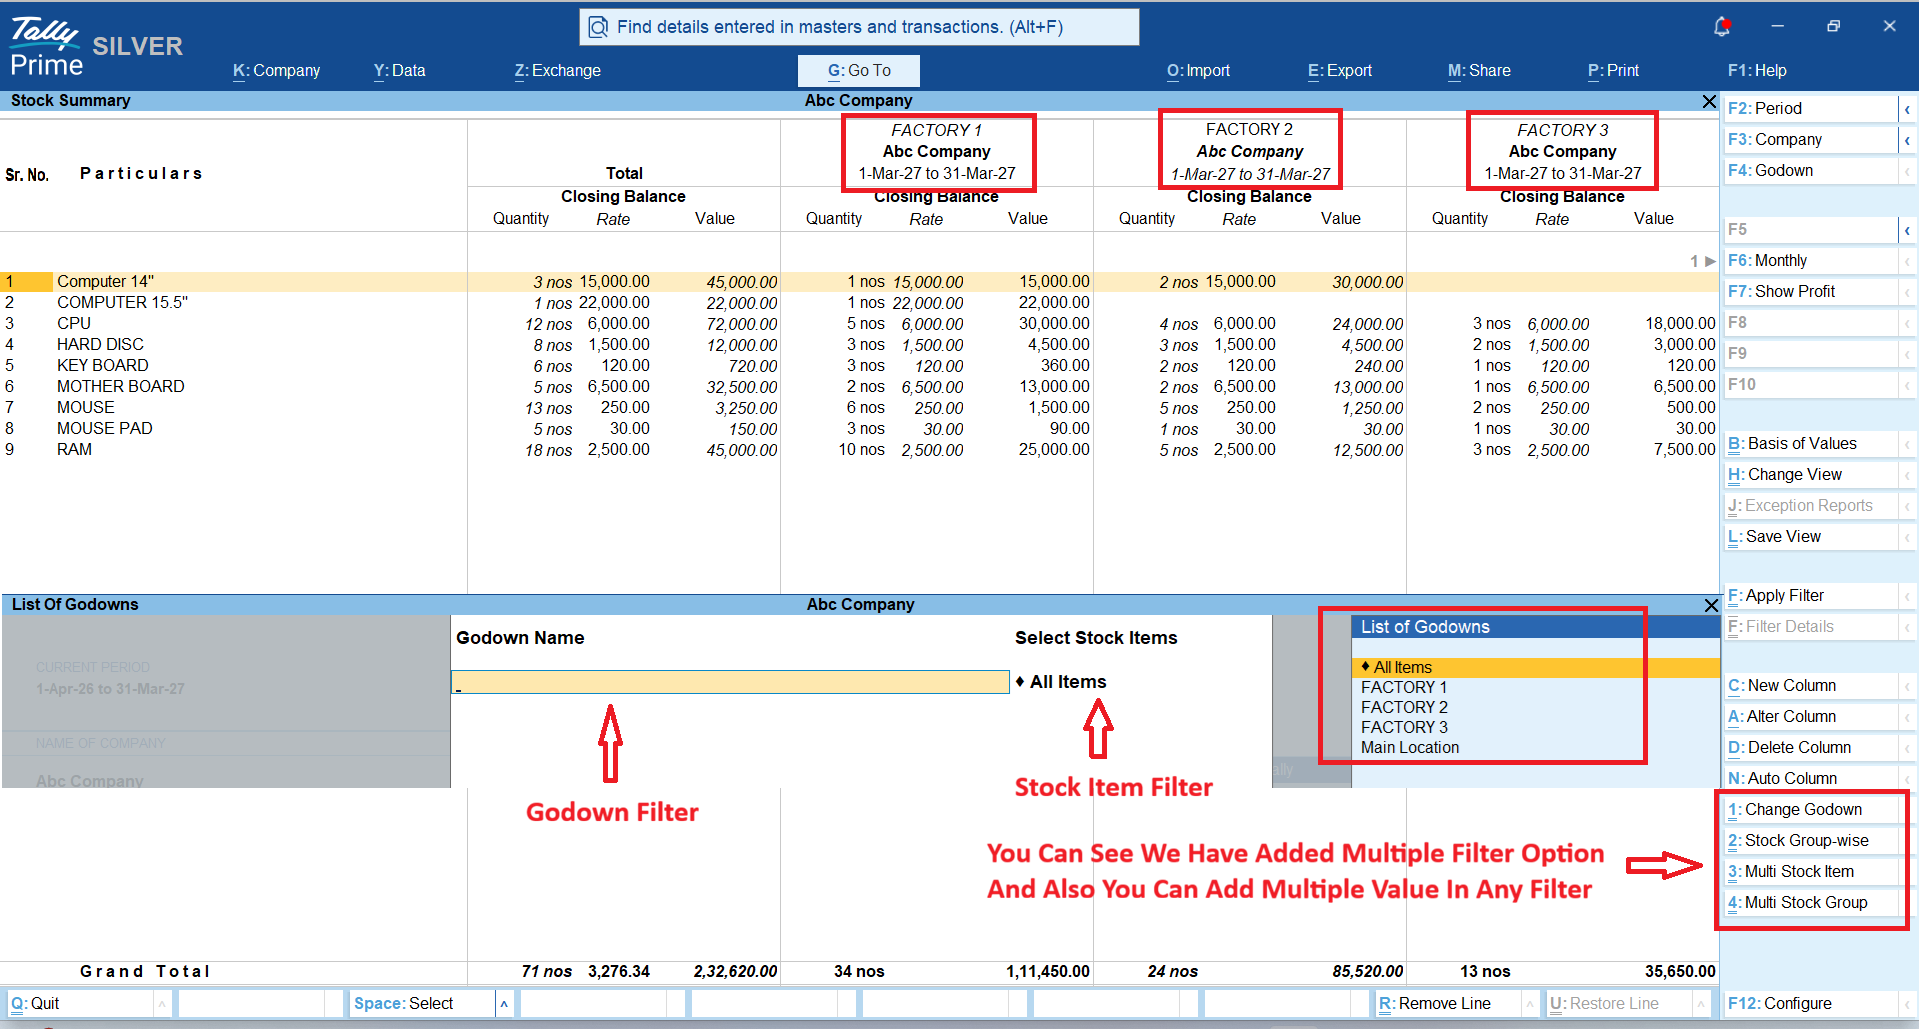The image size is (1919, 1029).
Task: Expand the chevron beside F2: Period
Action: pyautogui.click(x=1907, y=109)
